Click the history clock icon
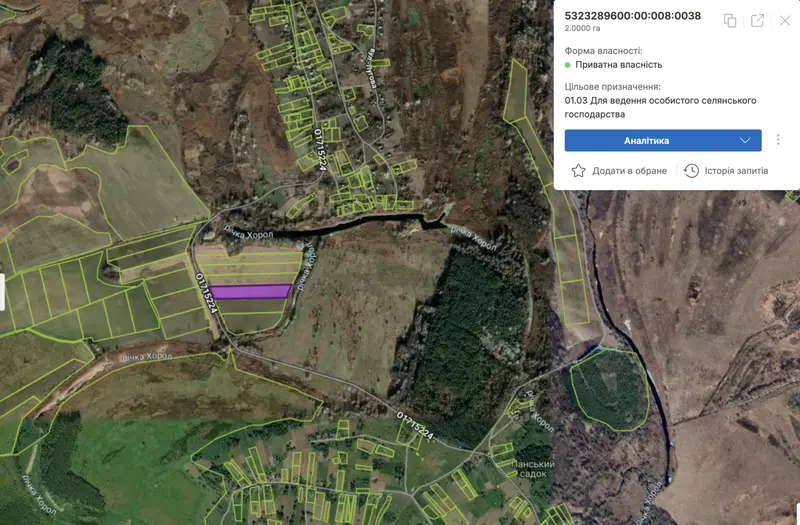800x525 pixels. click(x=691, y=171)
